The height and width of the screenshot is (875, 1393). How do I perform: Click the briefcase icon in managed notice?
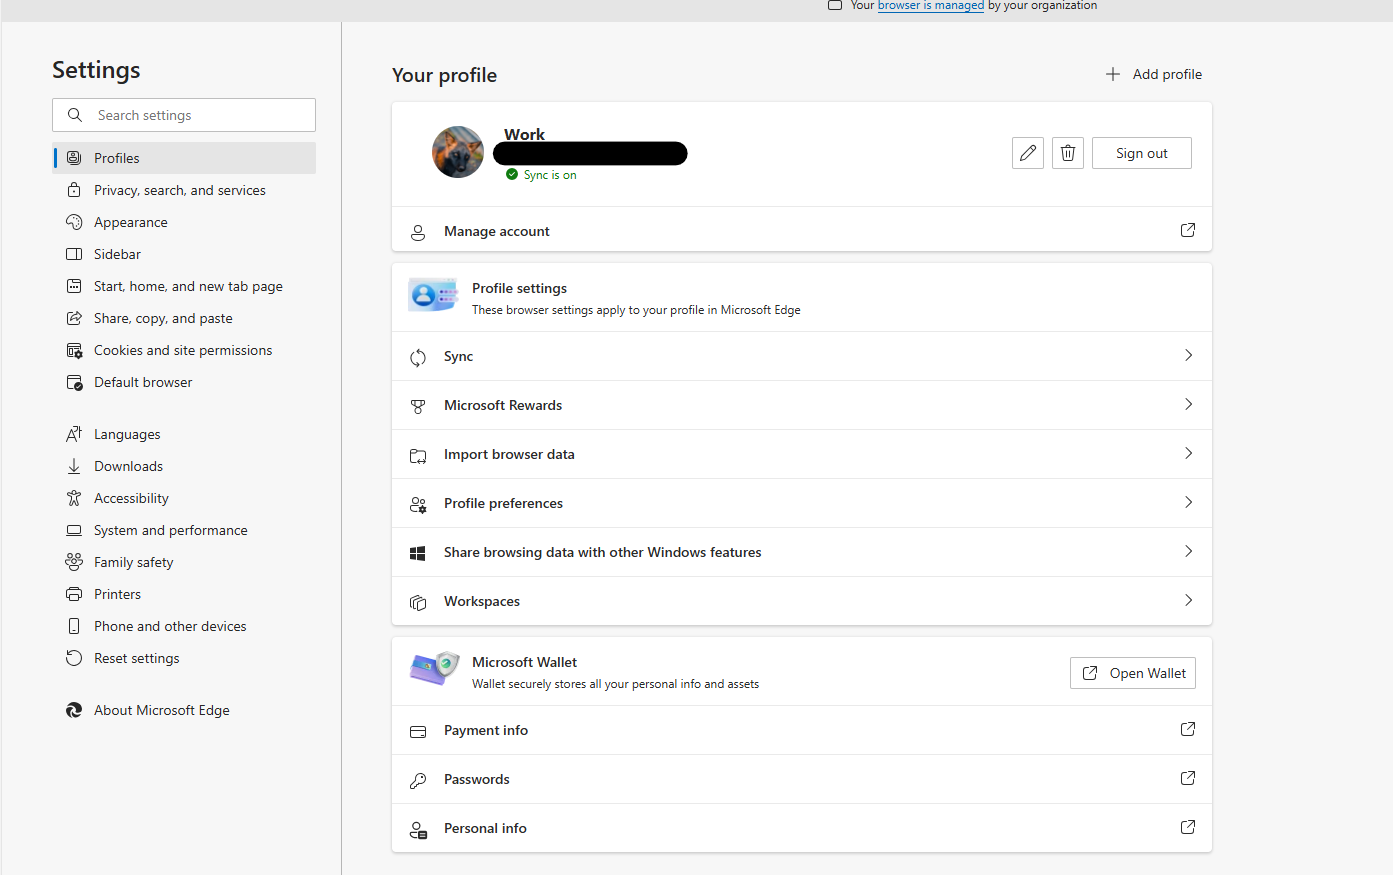(835, 5)
